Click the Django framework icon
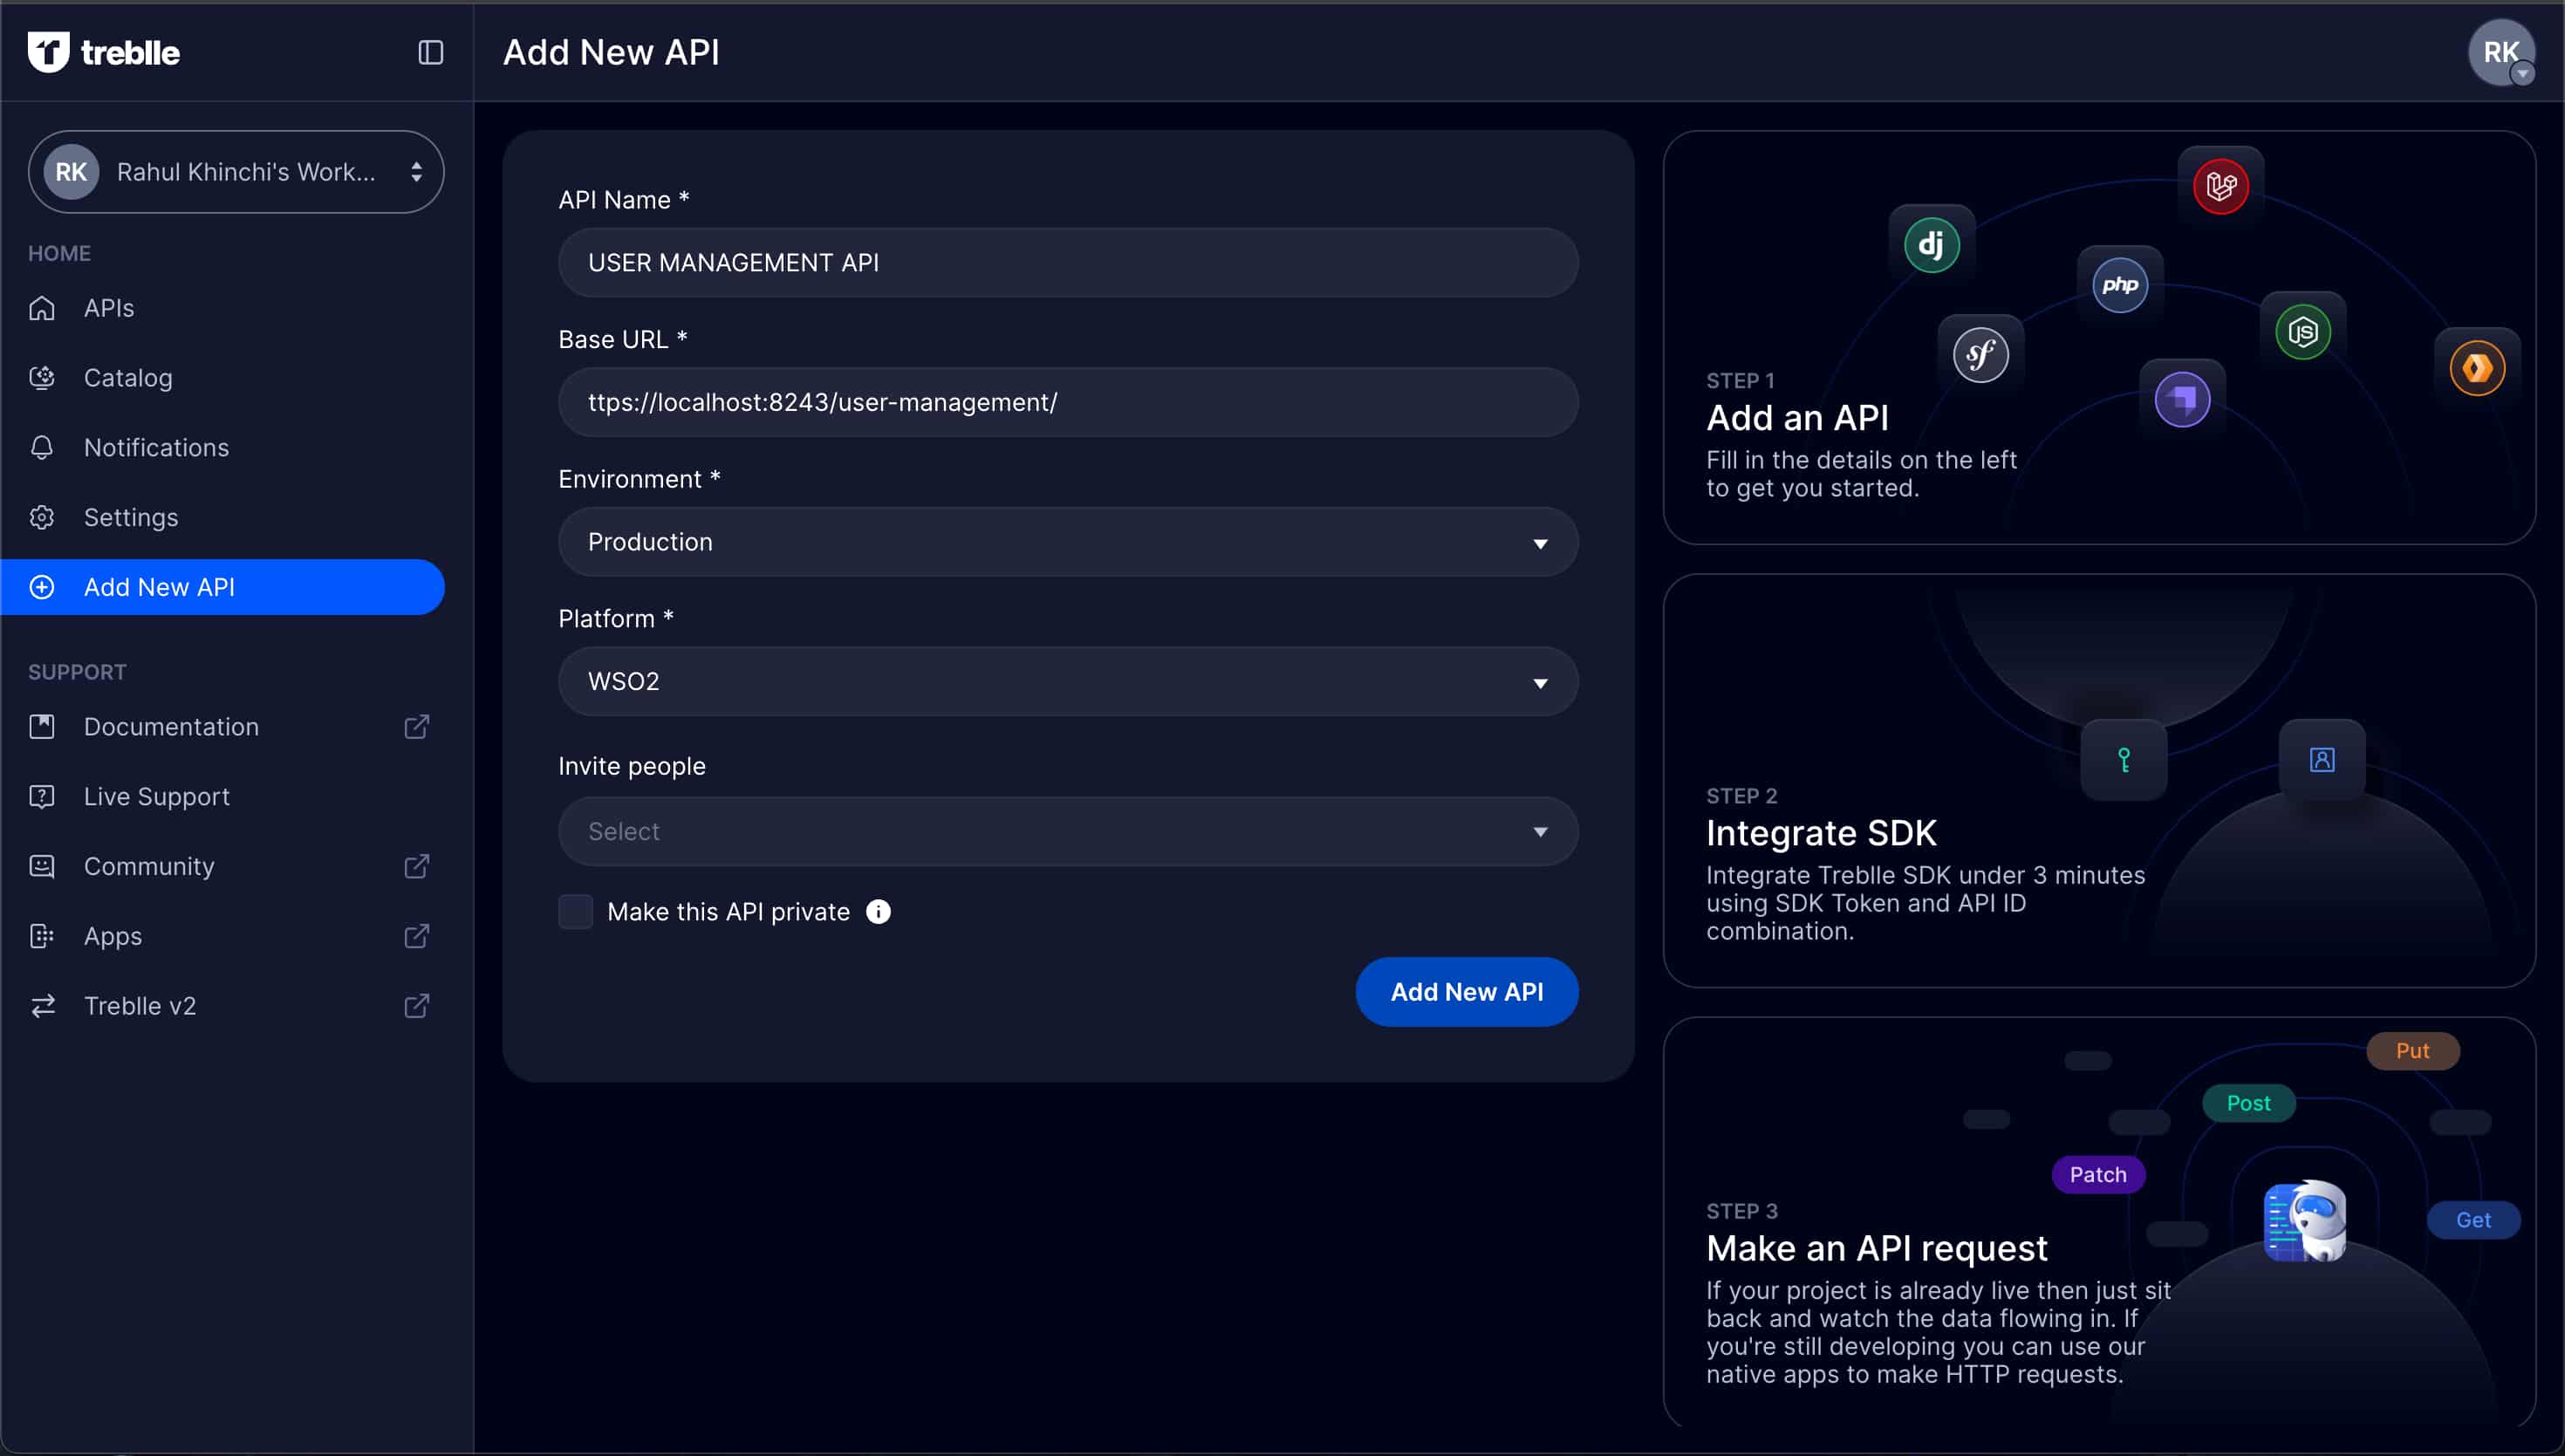 point(1931,245)
